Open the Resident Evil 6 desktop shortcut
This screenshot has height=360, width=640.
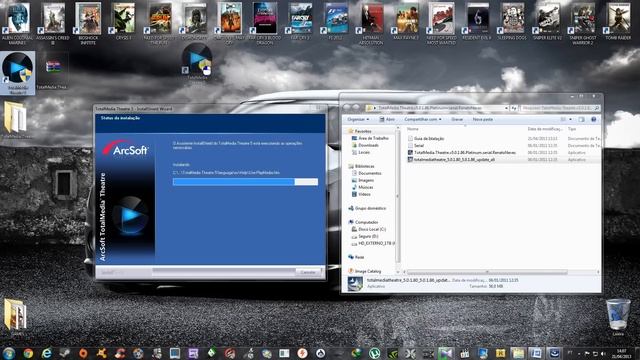point(477,21)
